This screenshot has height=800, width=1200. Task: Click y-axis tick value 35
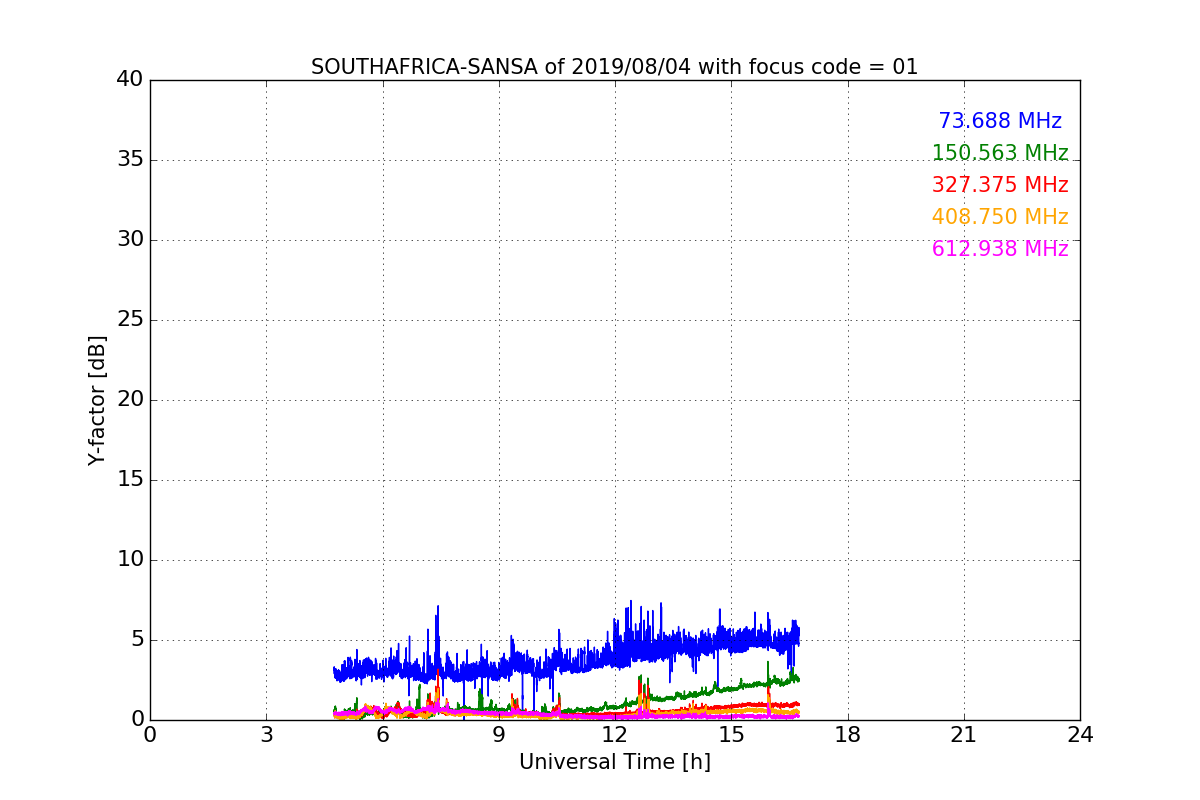pos(130,160)
